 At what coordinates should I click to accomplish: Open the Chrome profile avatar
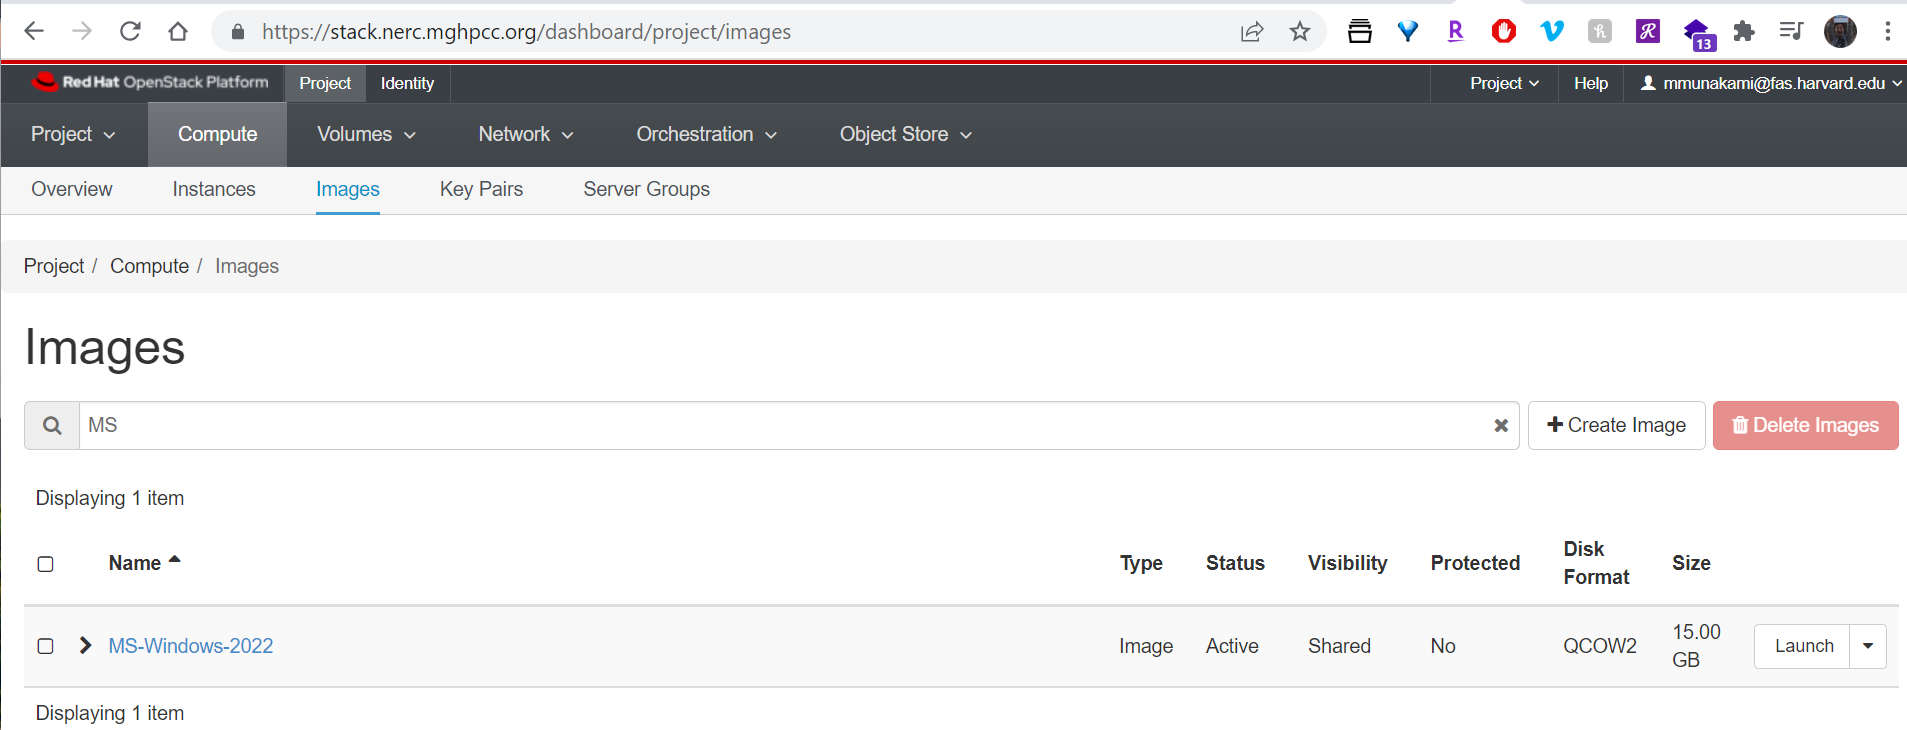1840,31
